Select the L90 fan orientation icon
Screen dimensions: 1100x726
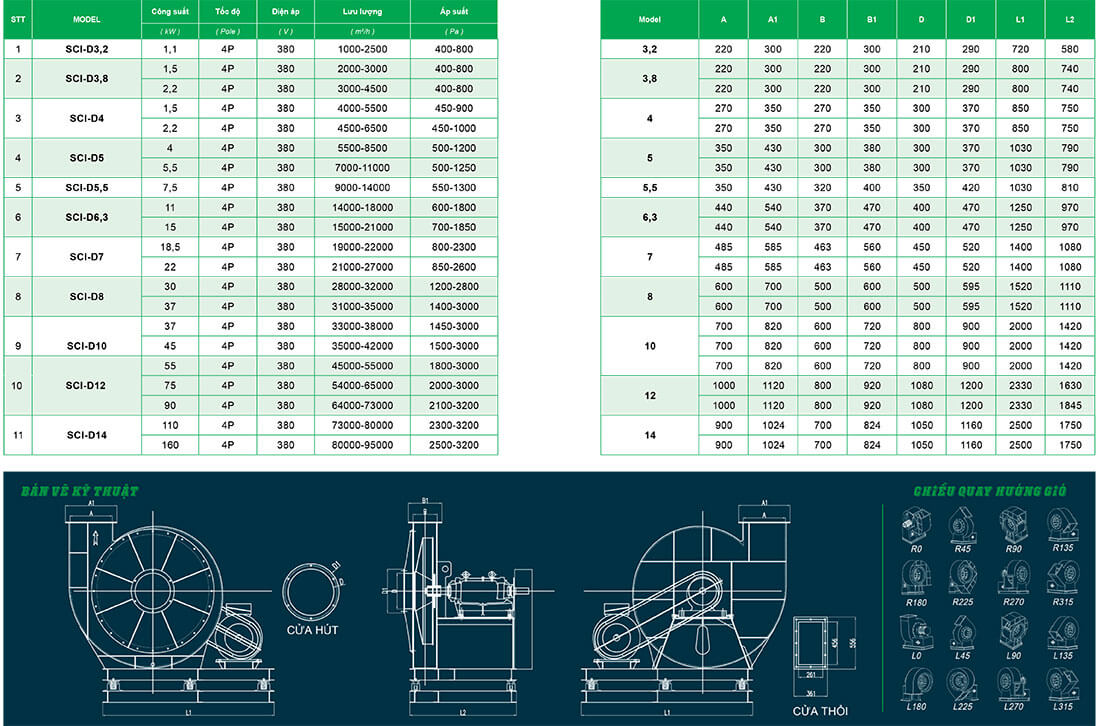[x=1014, y=631]
